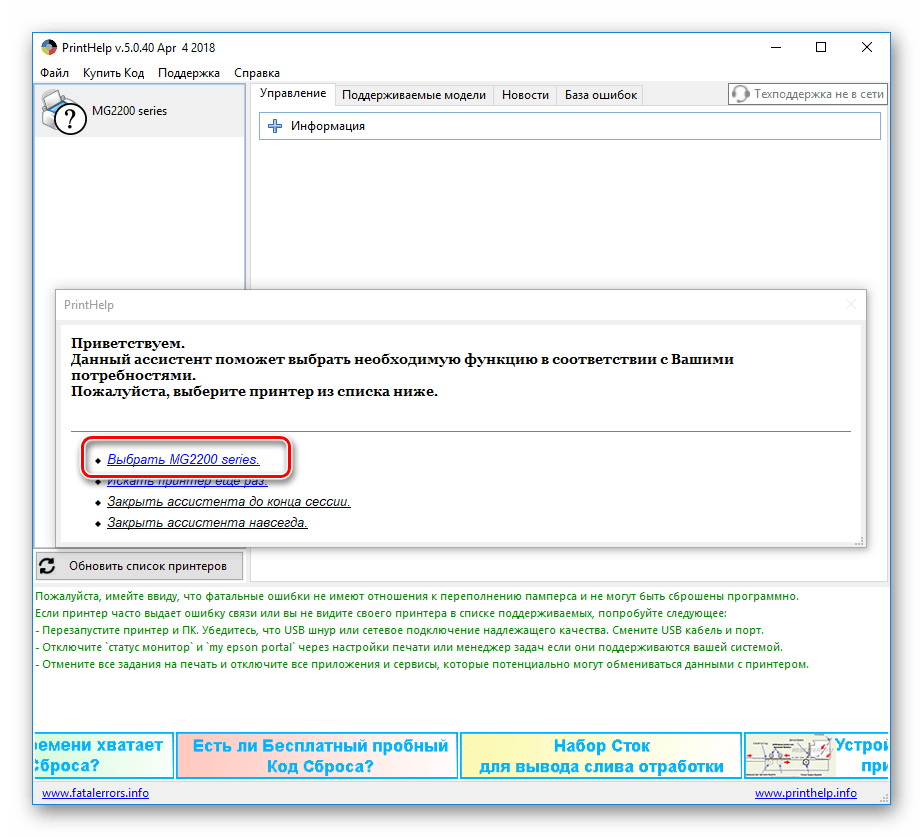Open the www.printhelp.info link
The image size is (923, 837).
pos(805,793)
